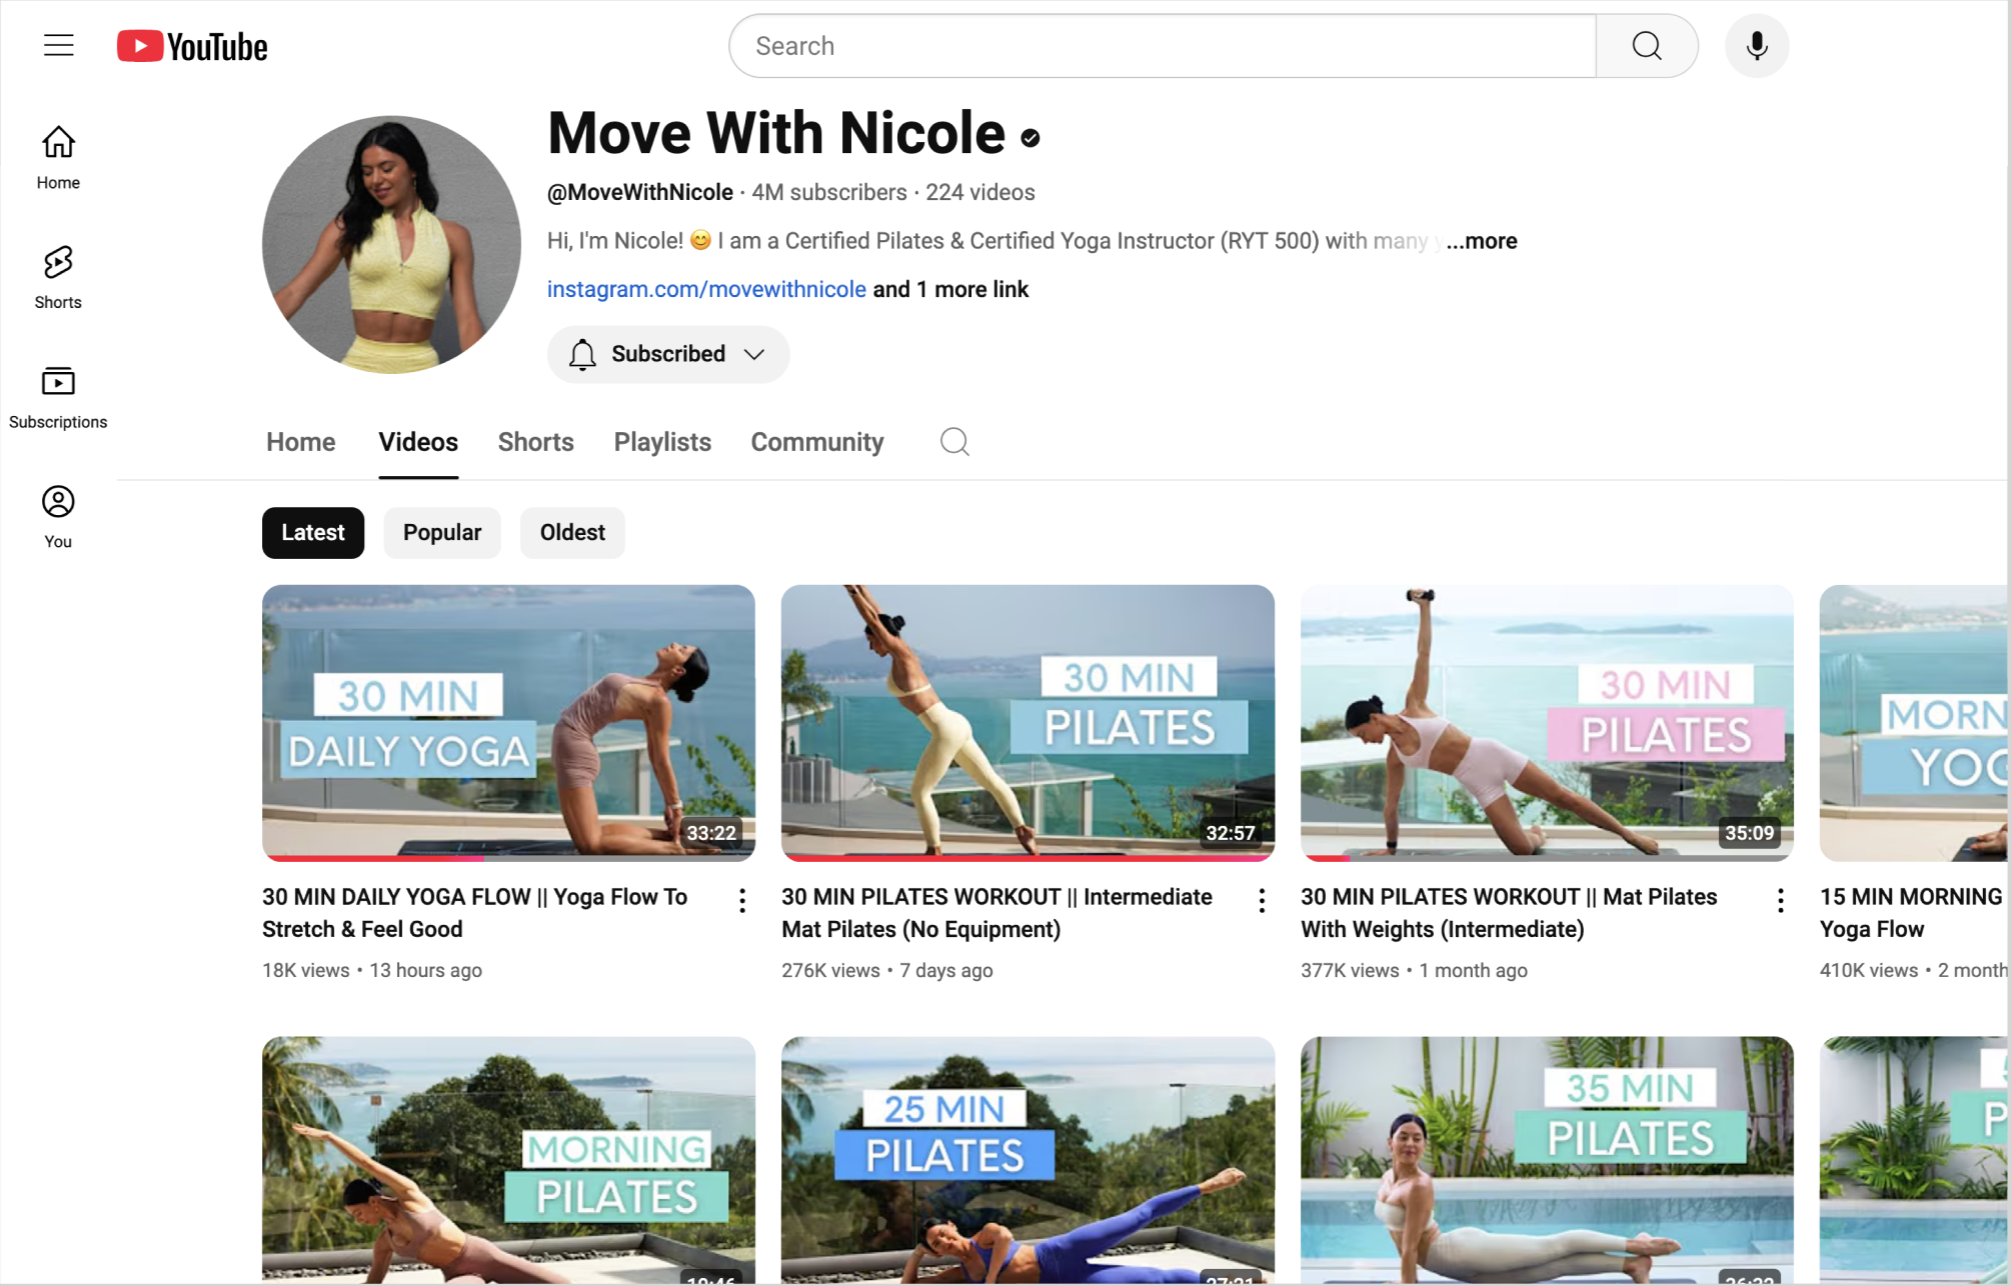Show the 'and 1 more link' list
The image size is (2012, 1286).
tap(950, 289)
